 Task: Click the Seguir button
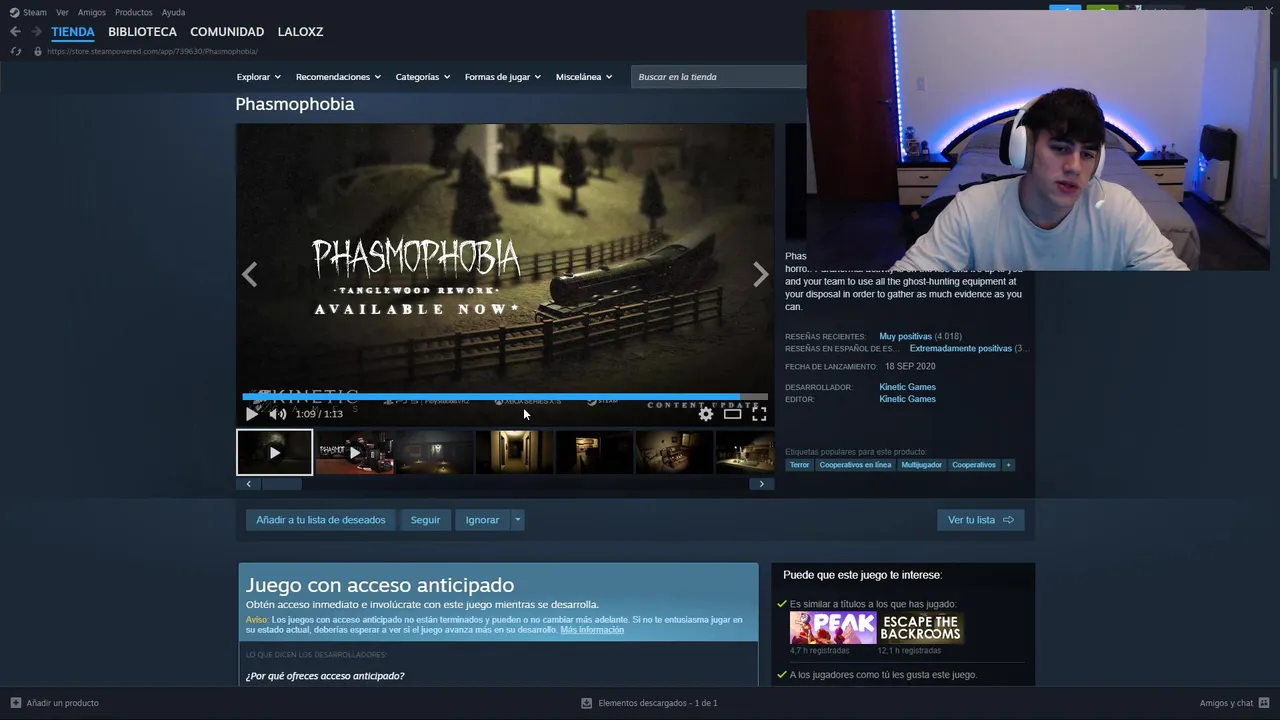[425, 520]
